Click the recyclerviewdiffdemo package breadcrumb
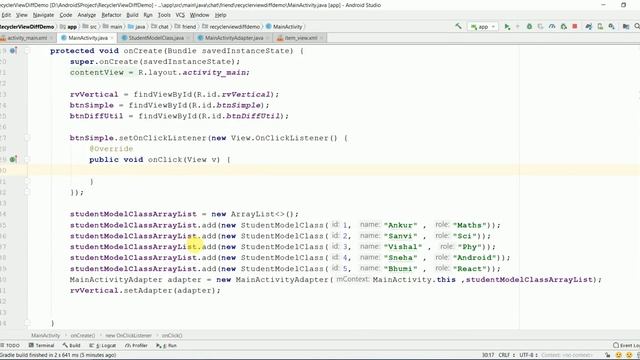Viewport: 640px width, 360px height. (x=231, y=27)
